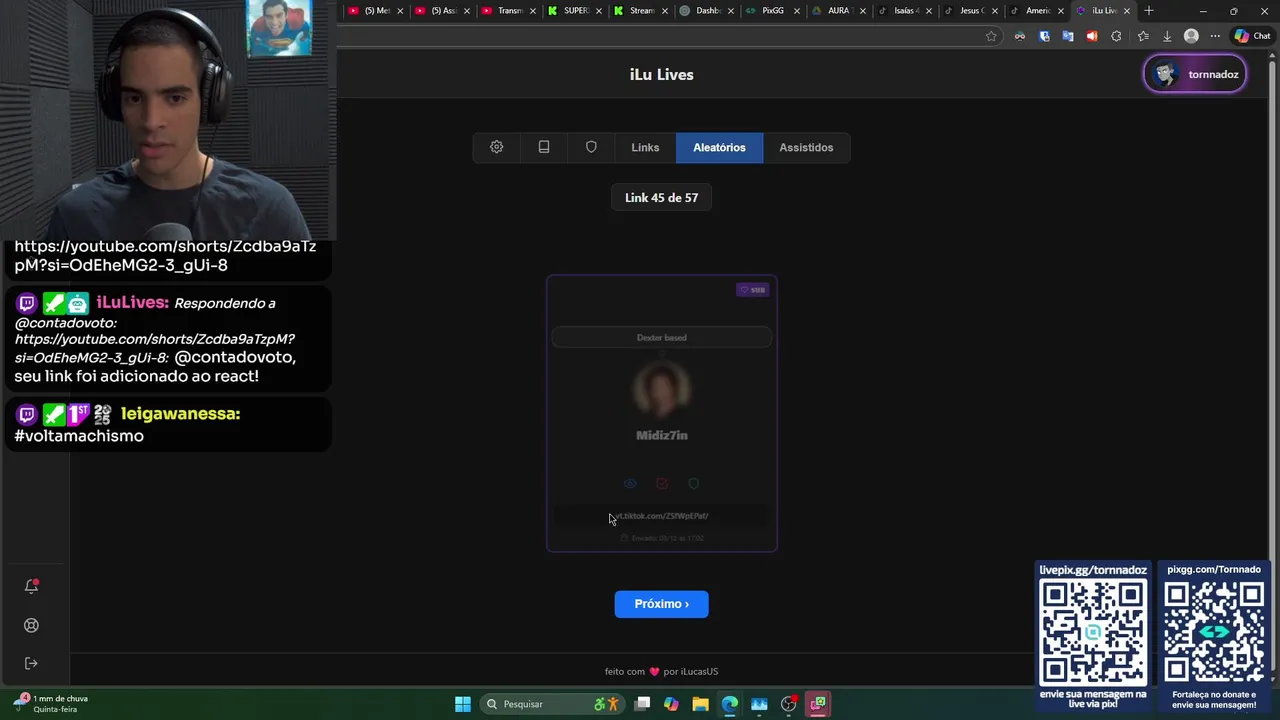Open browser extensions puzzle icon
The width and height of the screenshot is (1280, 720).
pos(1117,36)
